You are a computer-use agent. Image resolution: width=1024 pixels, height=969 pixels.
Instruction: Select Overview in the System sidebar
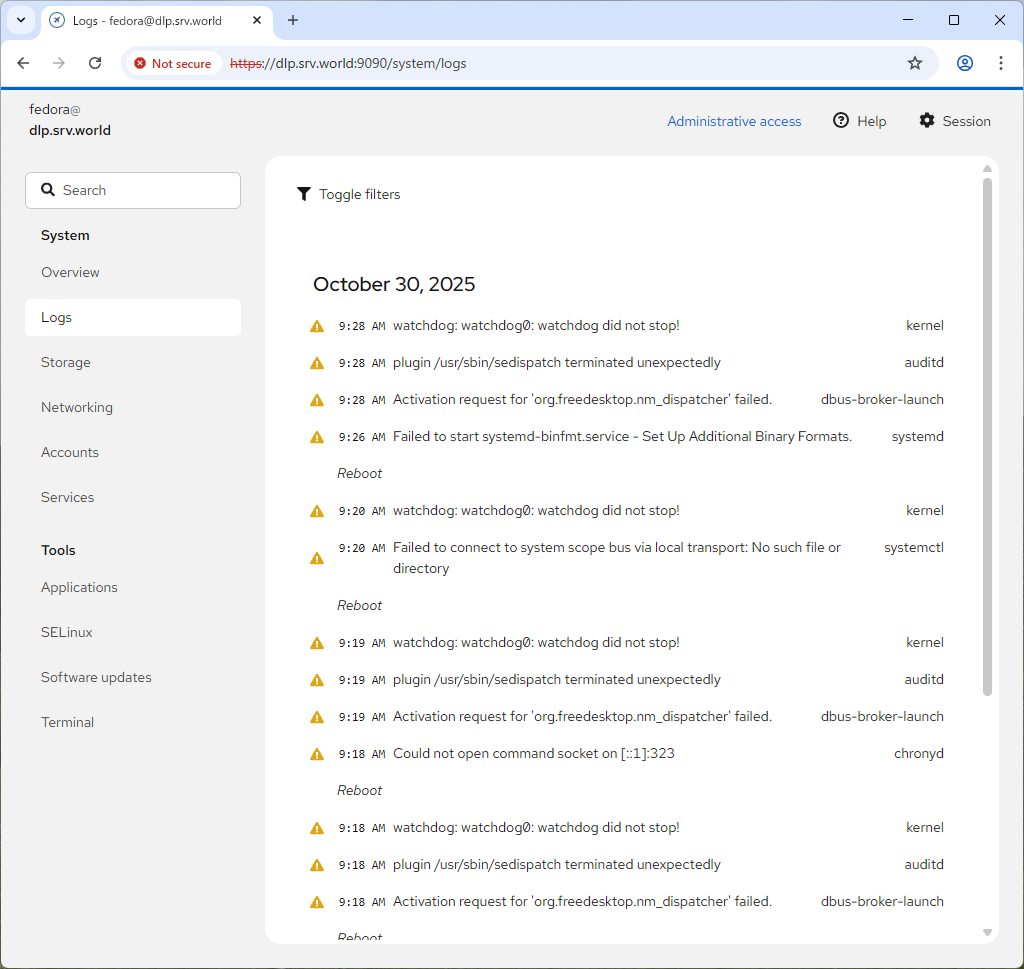(x=70, y=272)
